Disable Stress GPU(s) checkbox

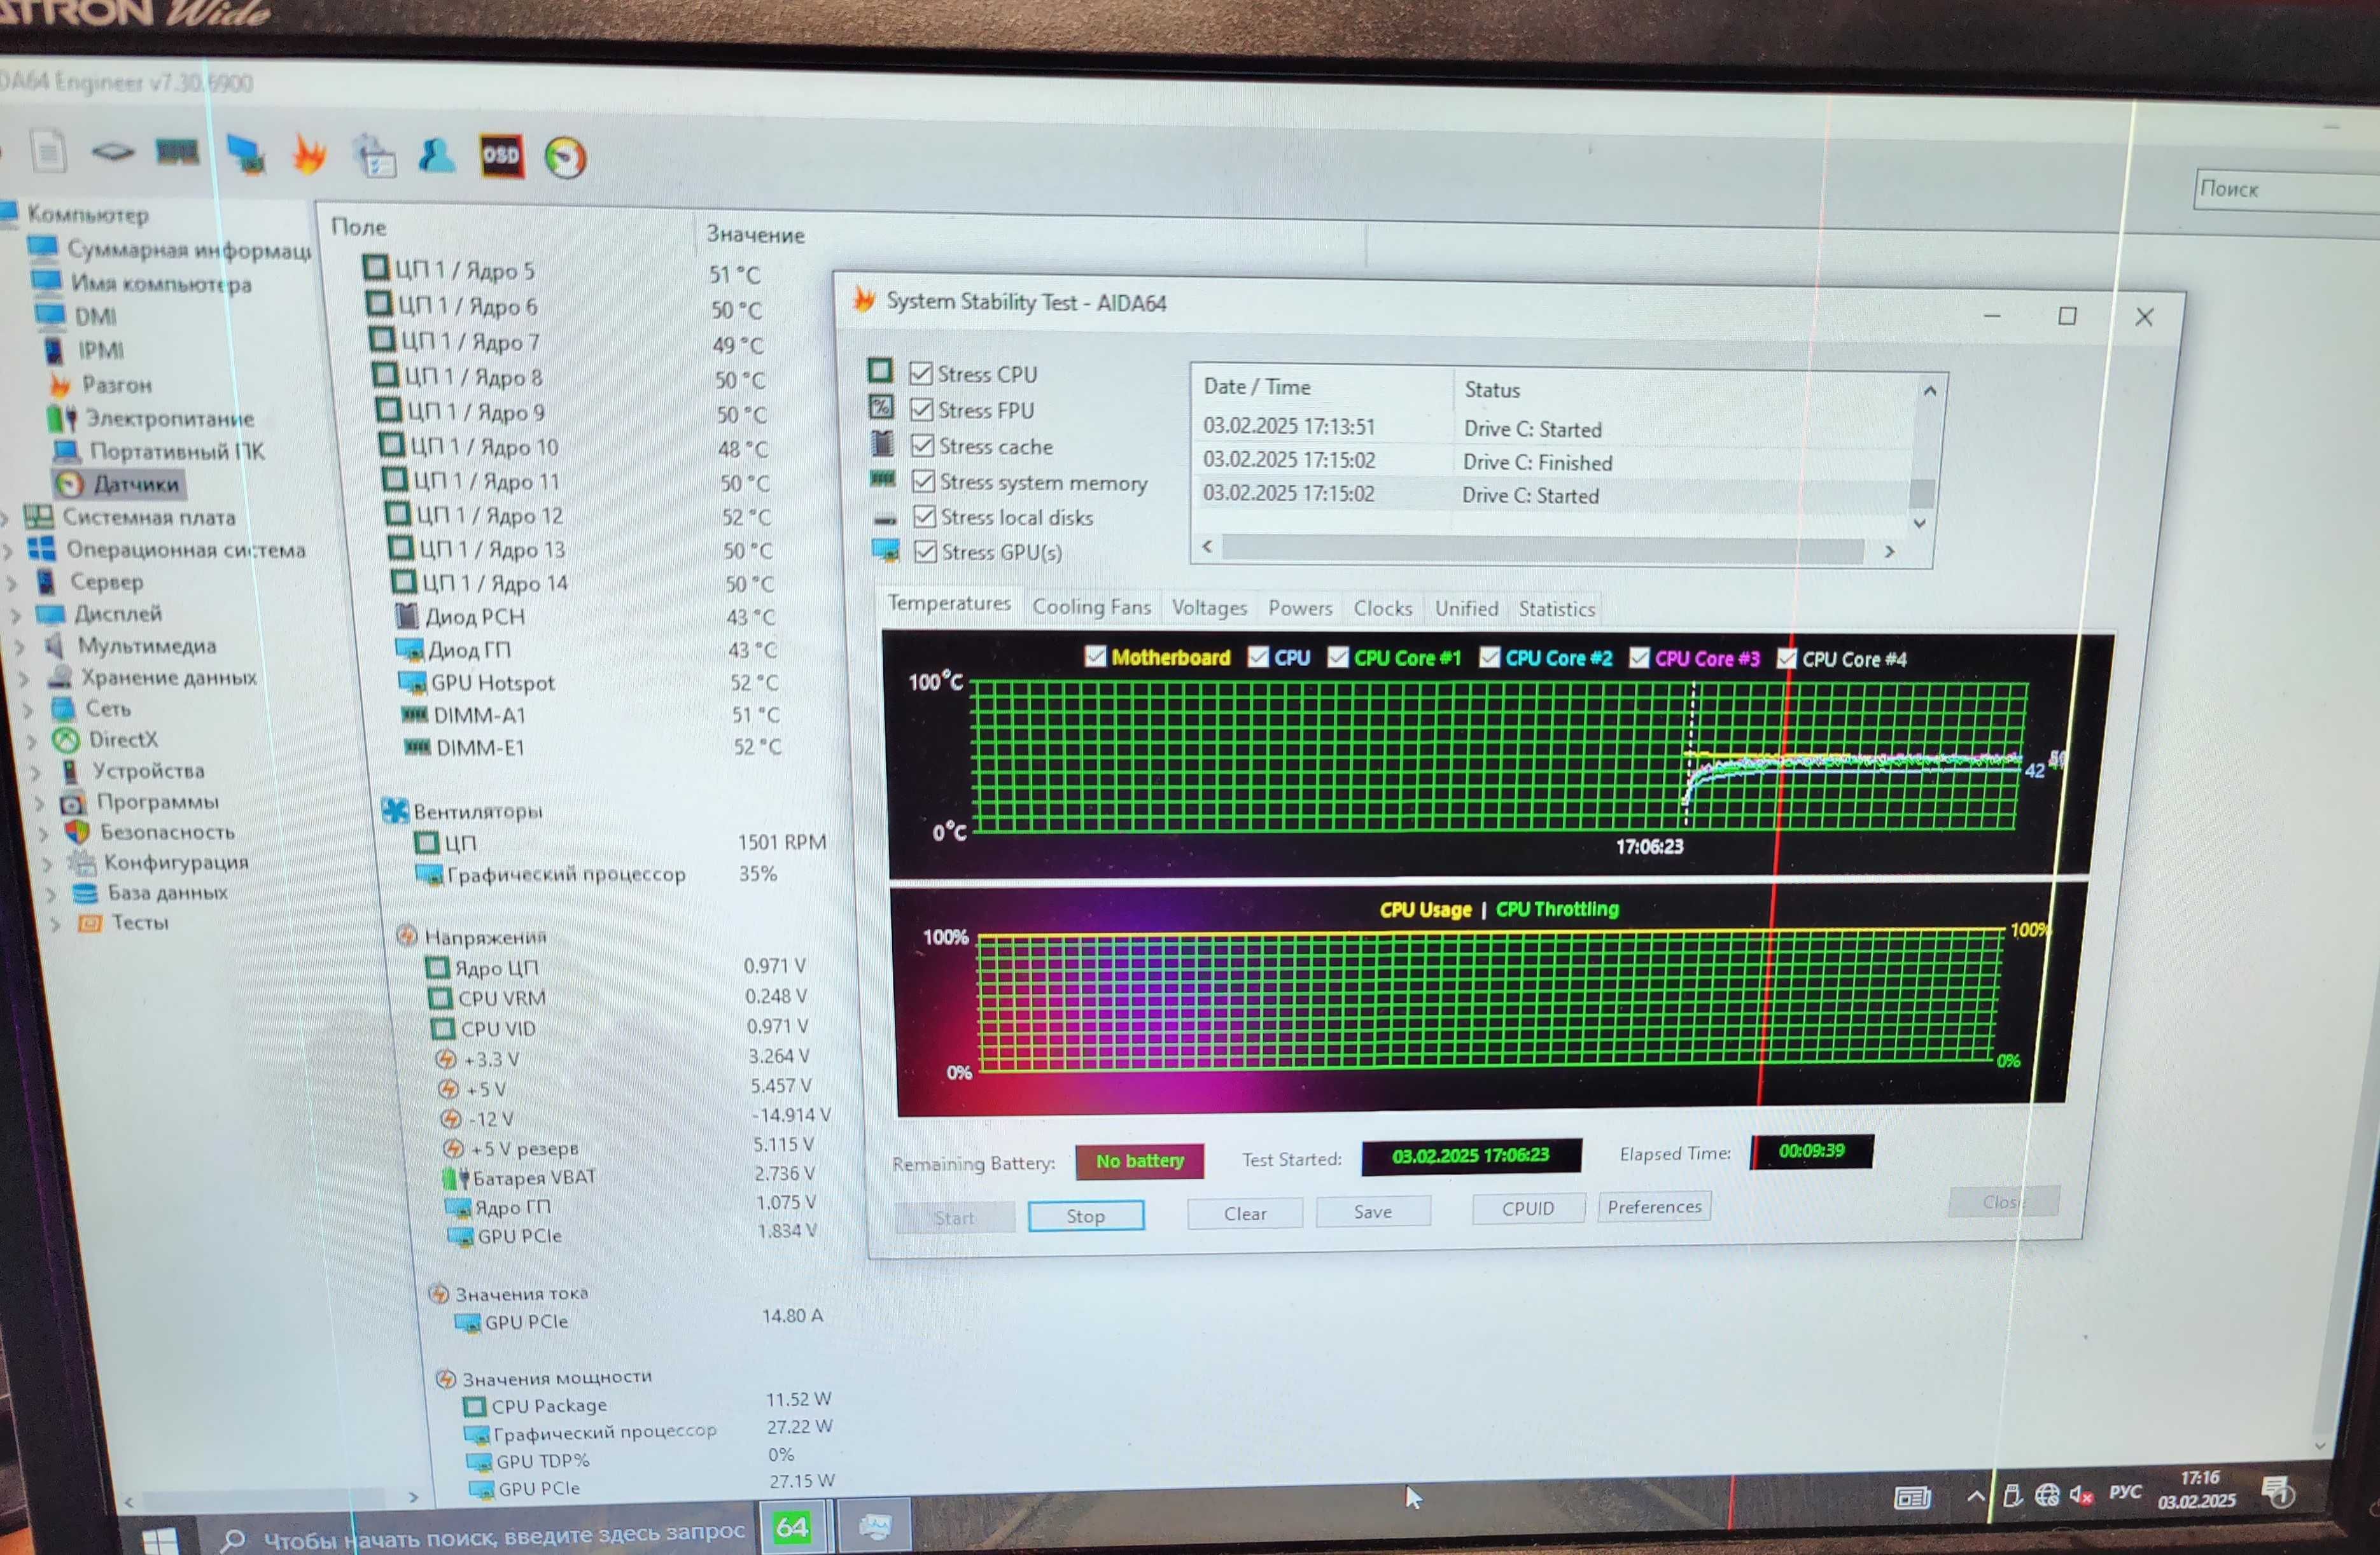926,552
